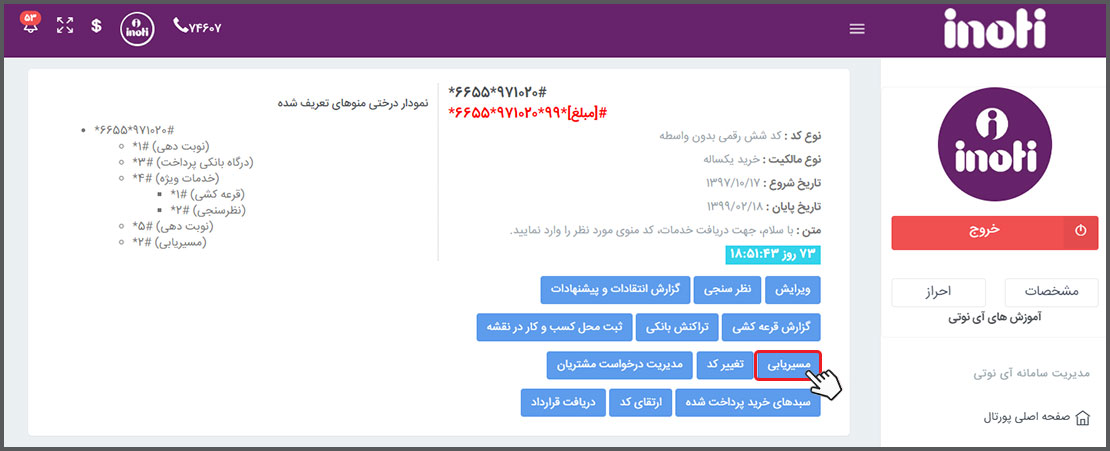Open the مسیریابی routing button
The height and width of the screenshot is (451, 1110).
(x=788, y=364)
